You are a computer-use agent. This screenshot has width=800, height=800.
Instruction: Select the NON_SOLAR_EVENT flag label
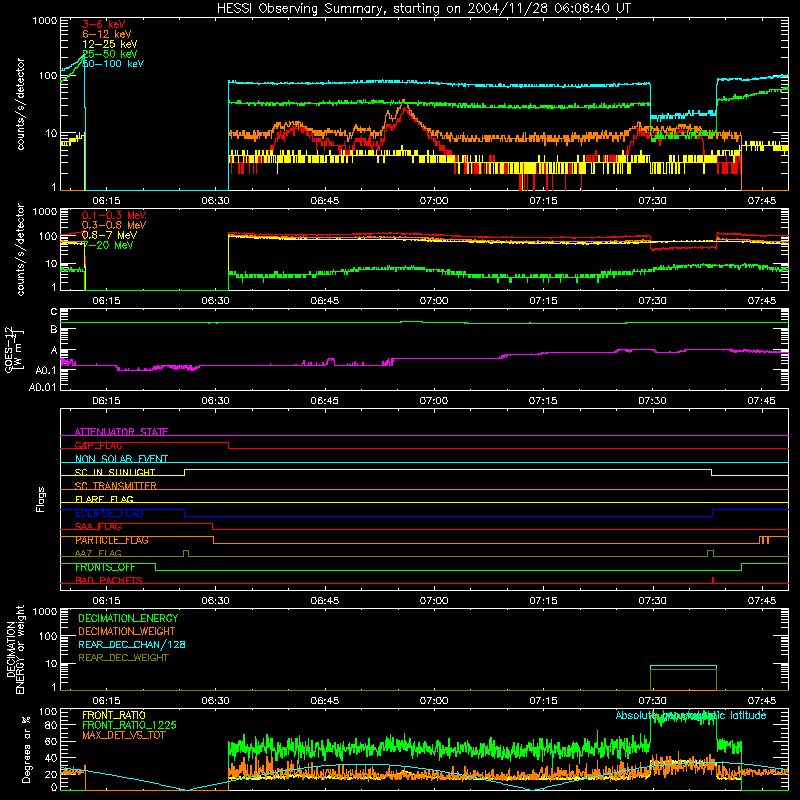coord(121,459)
